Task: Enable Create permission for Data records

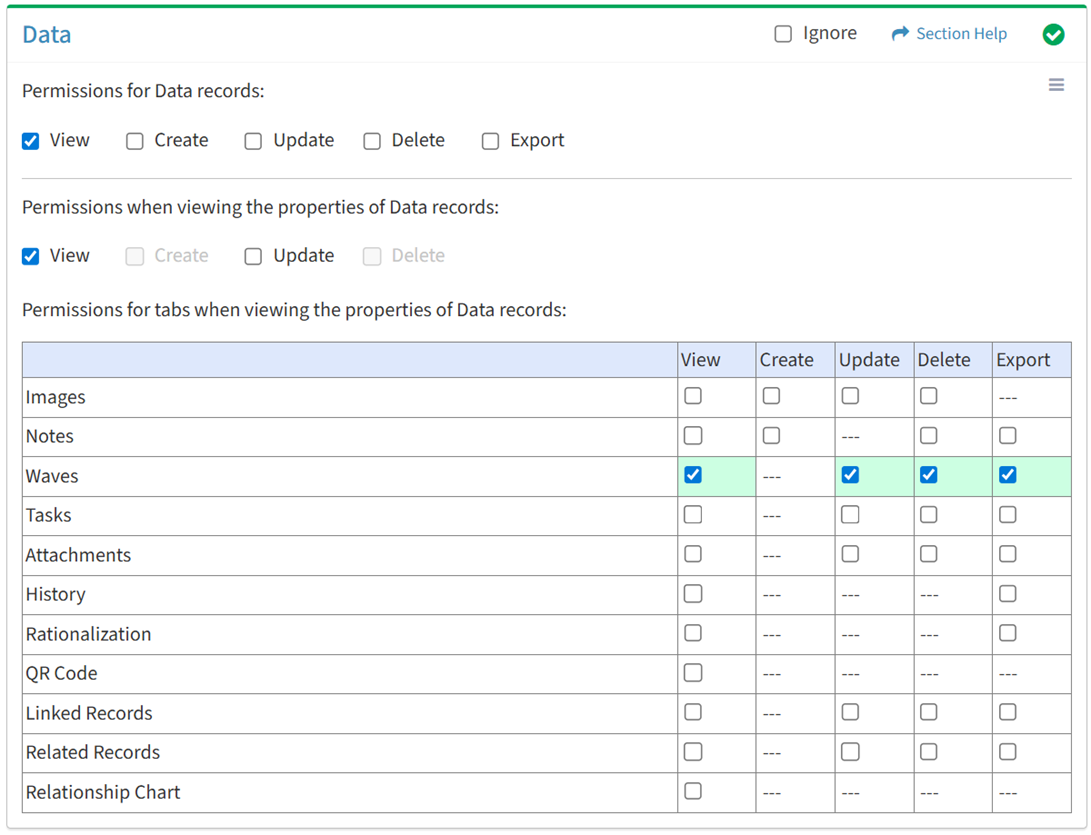Action: 135,141
